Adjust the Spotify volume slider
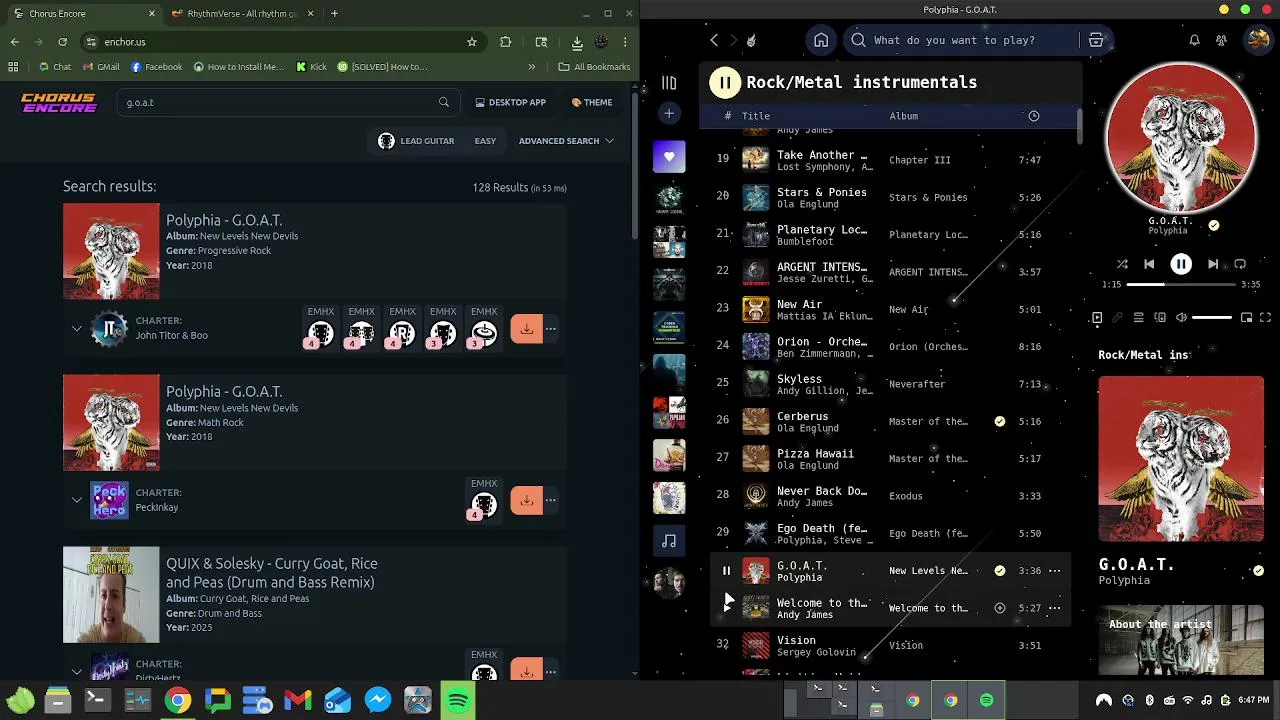The width and height of the screenshot is (1280, 720). point(1212,317)
